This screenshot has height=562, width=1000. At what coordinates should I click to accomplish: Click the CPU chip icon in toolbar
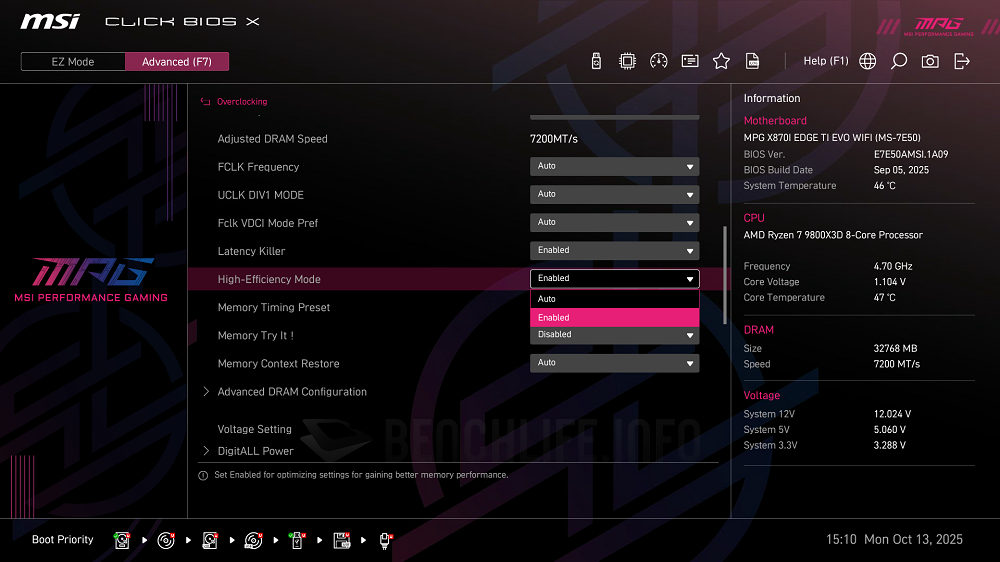(627, 61)
